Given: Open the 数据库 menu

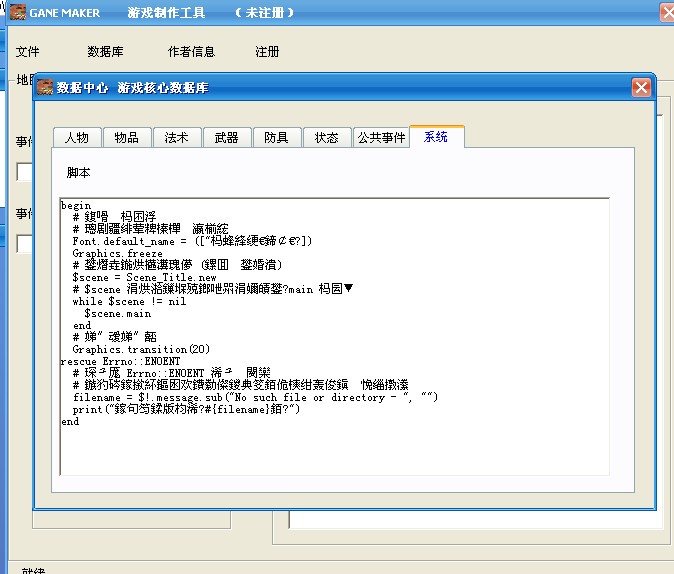Looking at the screenshot, I should [x=105, y=52].
